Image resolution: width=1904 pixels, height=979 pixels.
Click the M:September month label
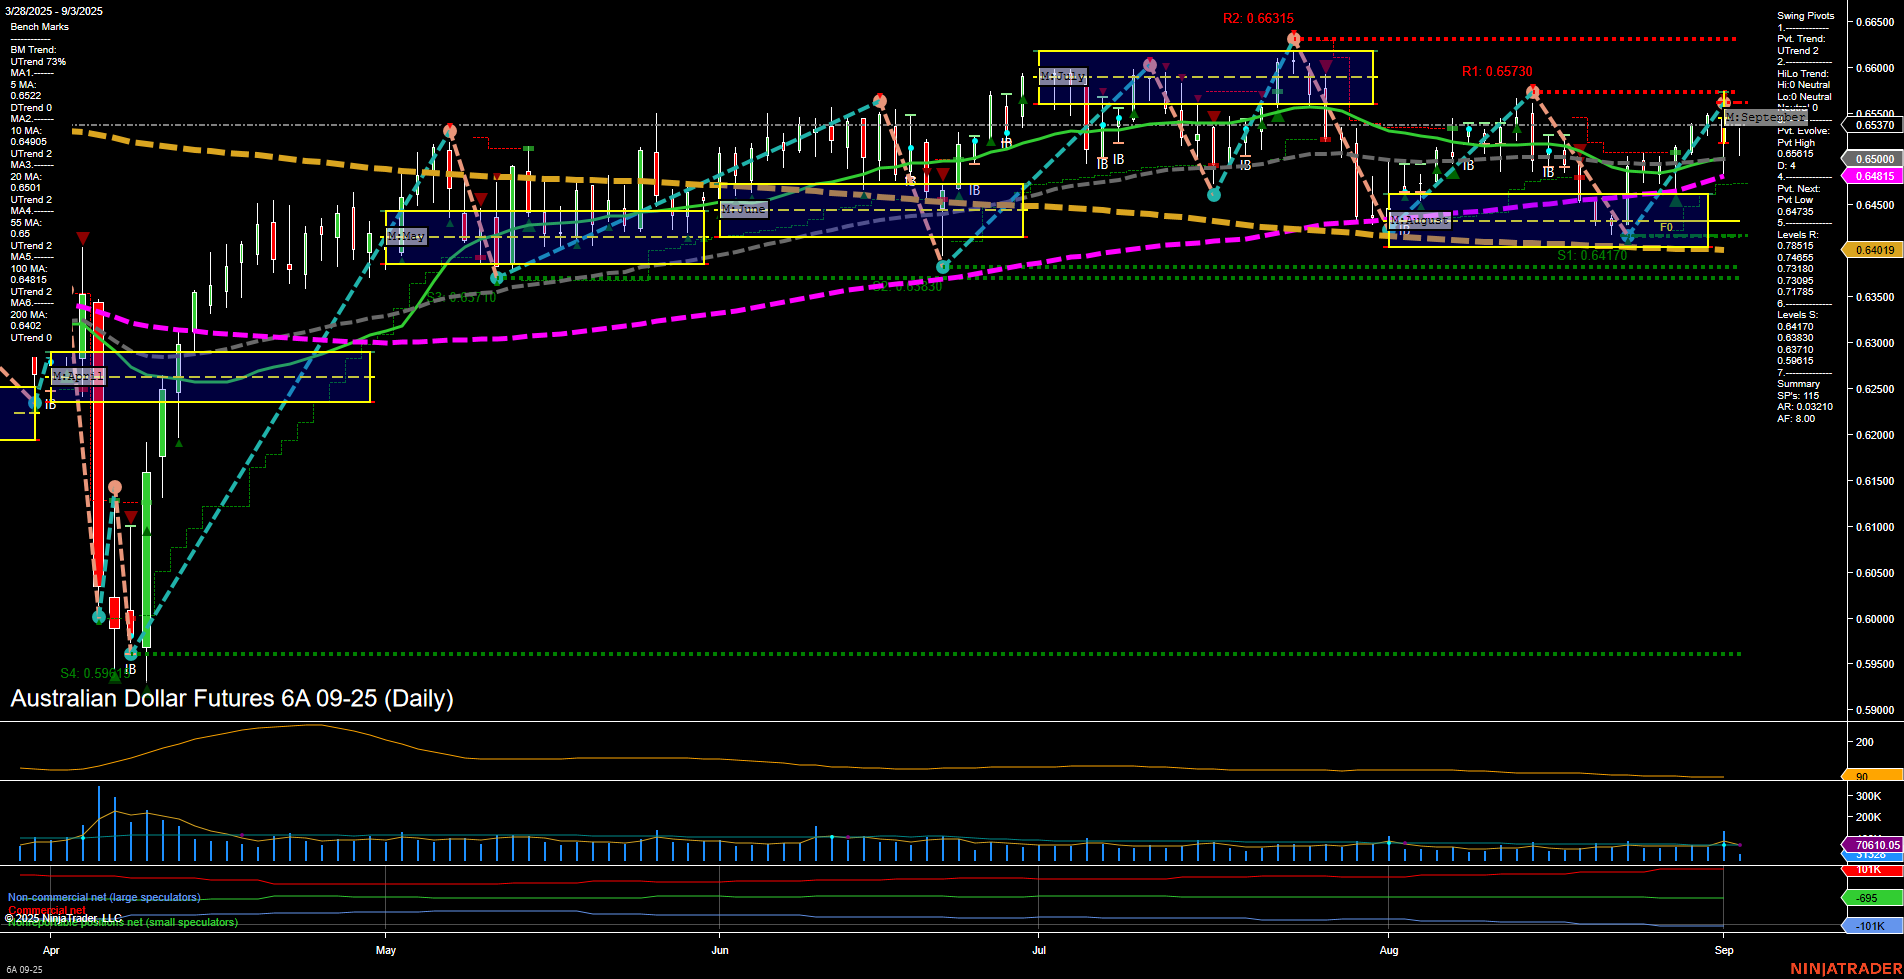[x=1763, y=117]
